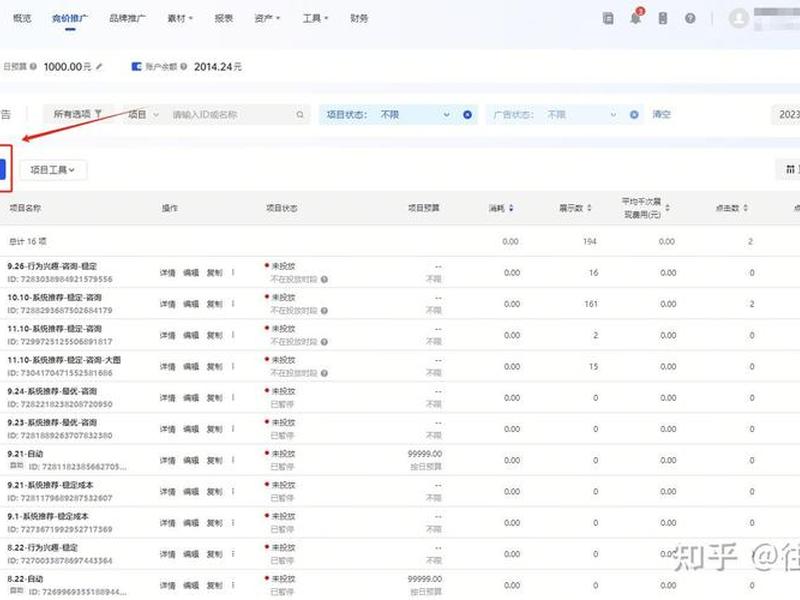Go to the 概览 tab
The image size is (800, 600).
[22, 18]
